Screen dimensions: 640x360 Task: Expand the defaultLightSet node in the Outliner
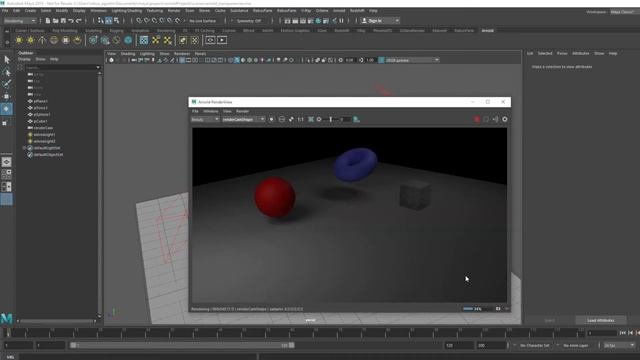(24, 148)
